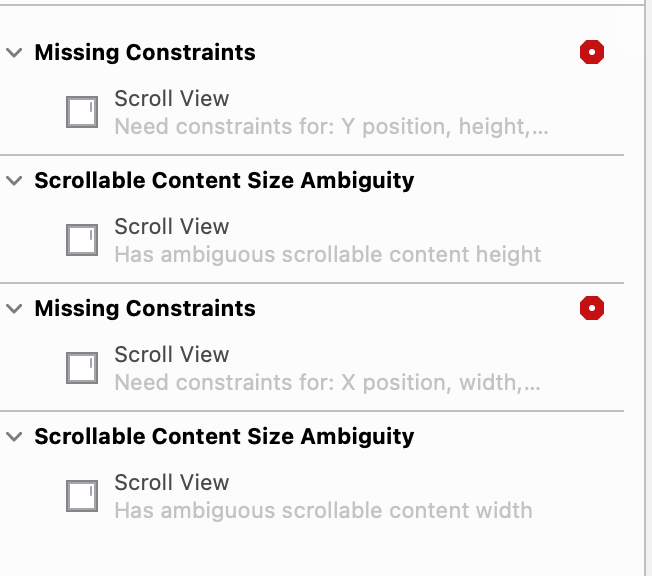Click the red error icon for the Y position Missing Constraints
This screenshot has width=652, height=576.
point(592,52)
